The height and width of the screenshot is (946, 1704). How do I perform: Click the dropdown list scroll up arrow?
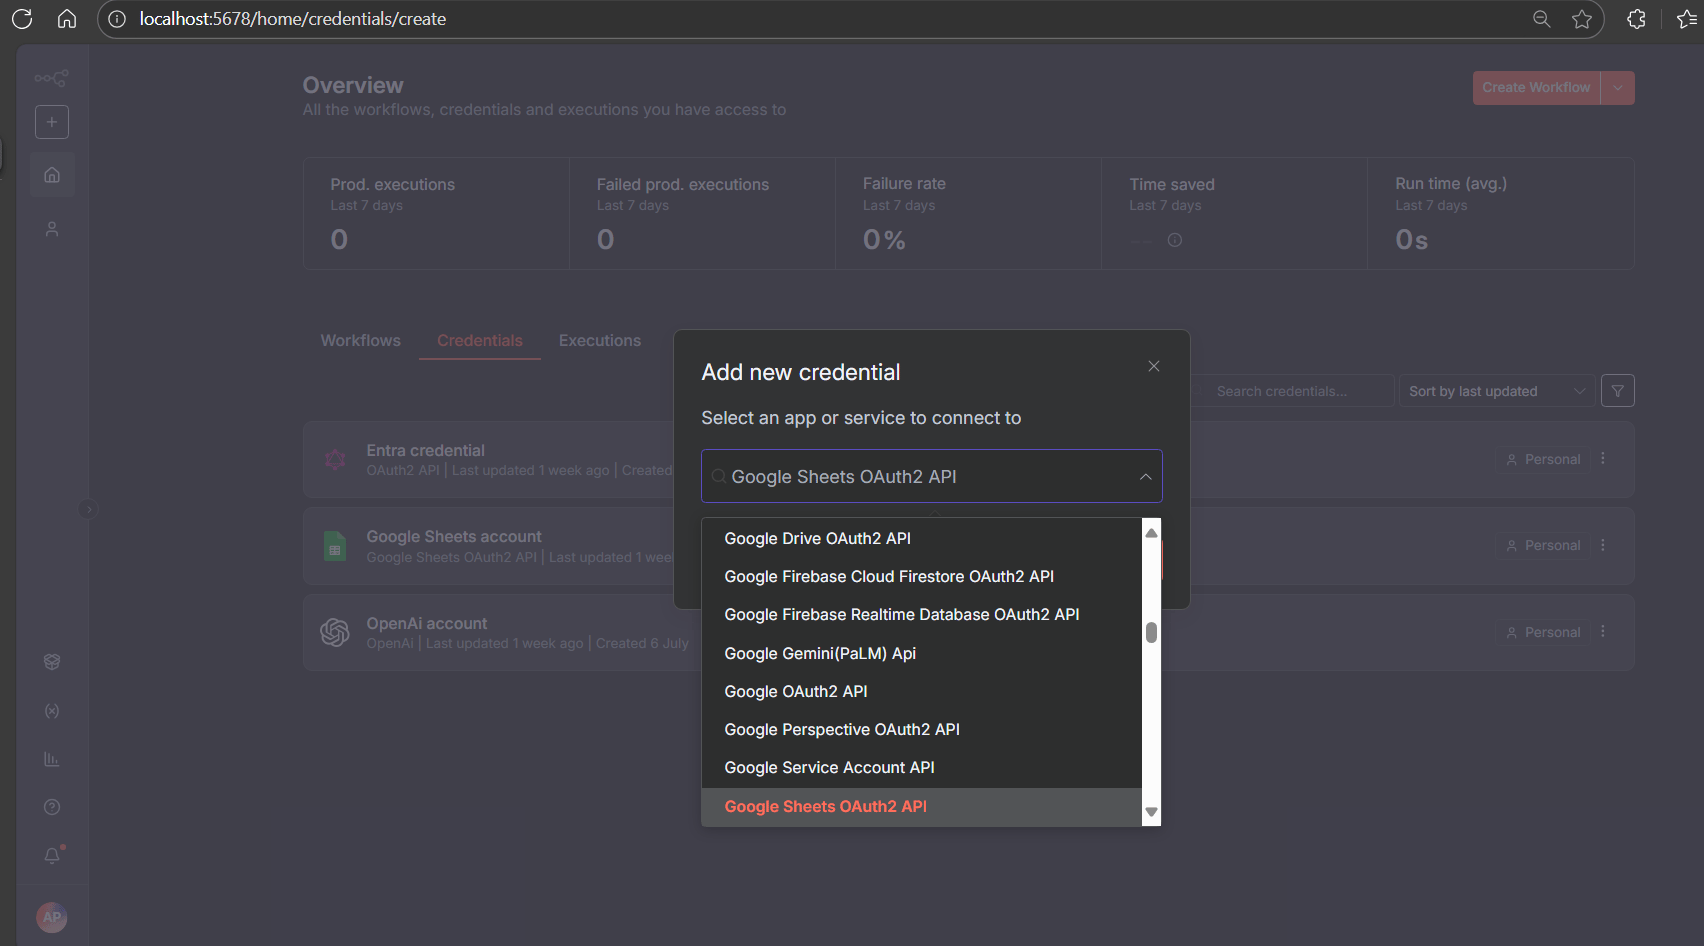1151,533
